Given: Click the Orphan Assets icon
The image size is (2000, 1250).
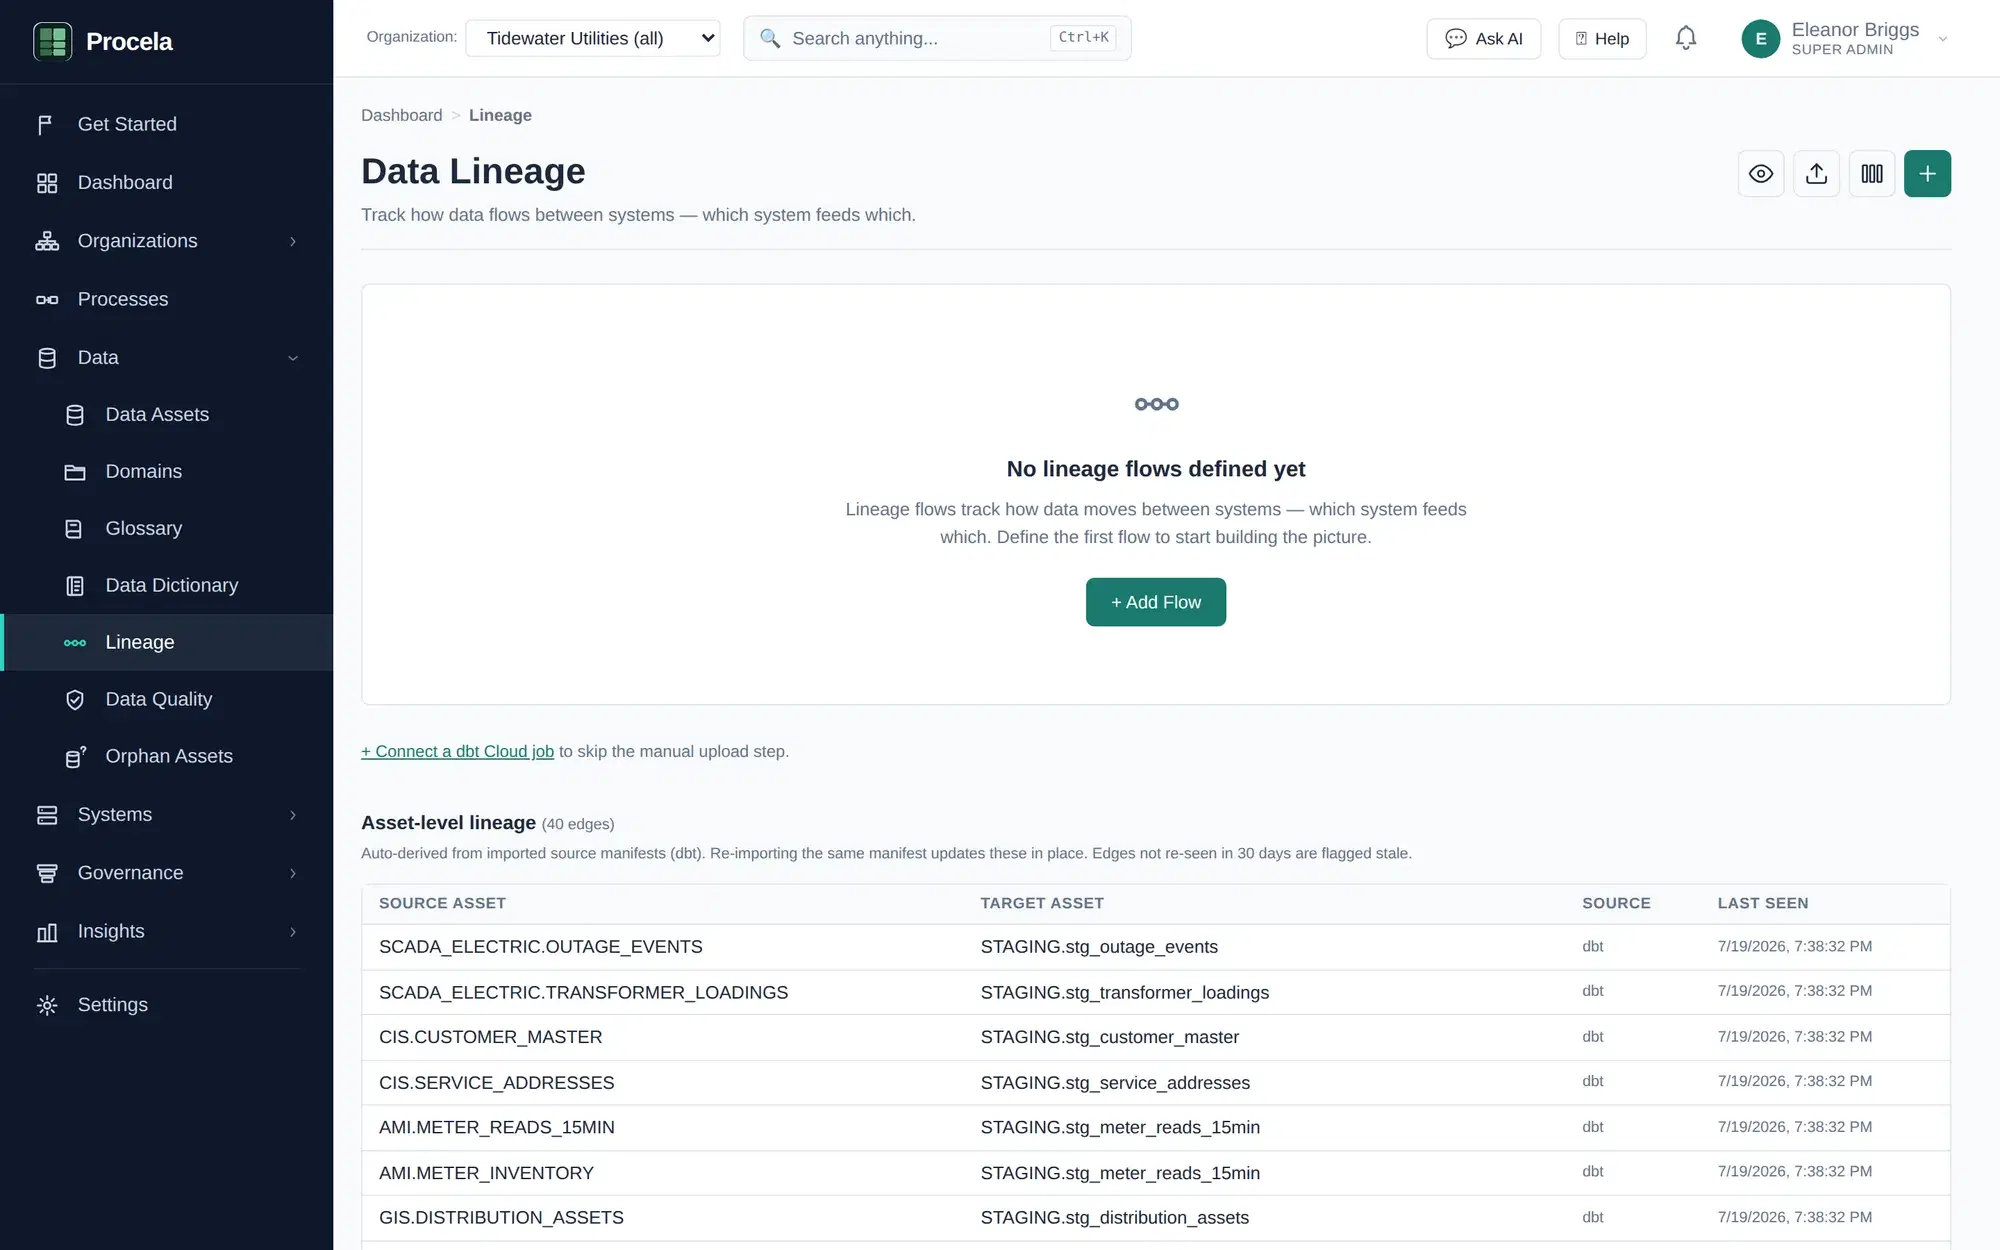Looking at the screenshot, I should coord(75,757).
